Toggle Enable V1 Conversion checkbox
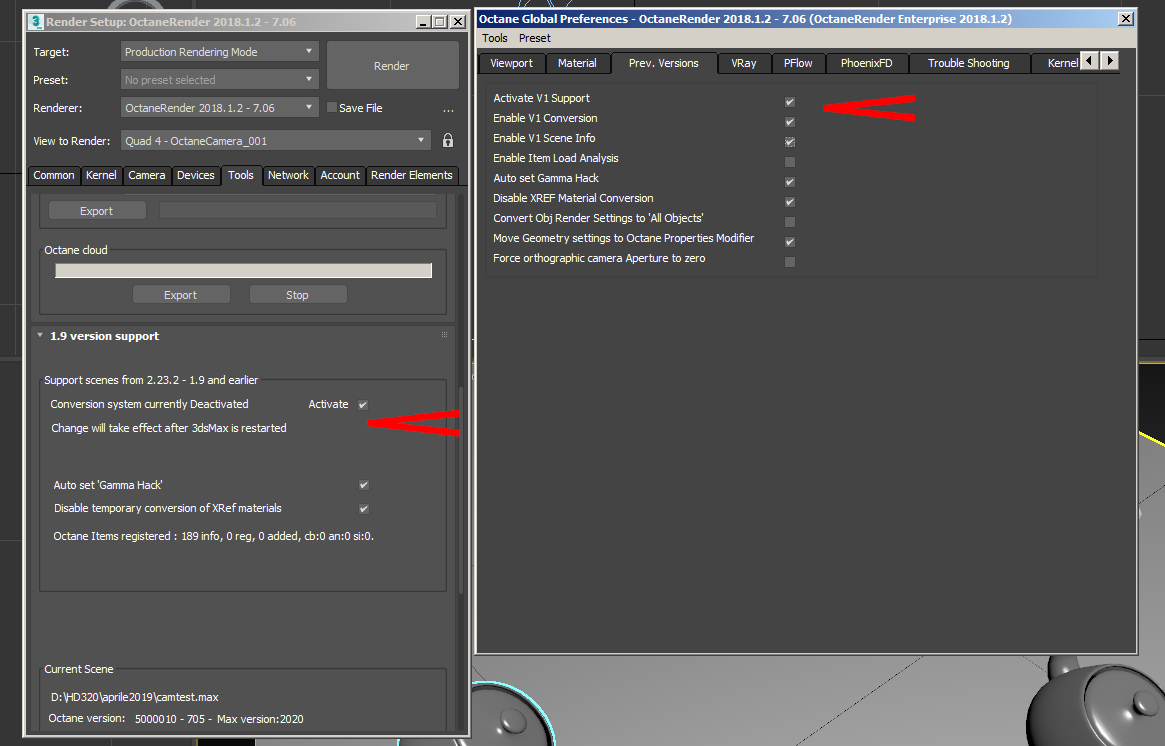Screen dimensions: 1165x746 (x=790, y=122)
